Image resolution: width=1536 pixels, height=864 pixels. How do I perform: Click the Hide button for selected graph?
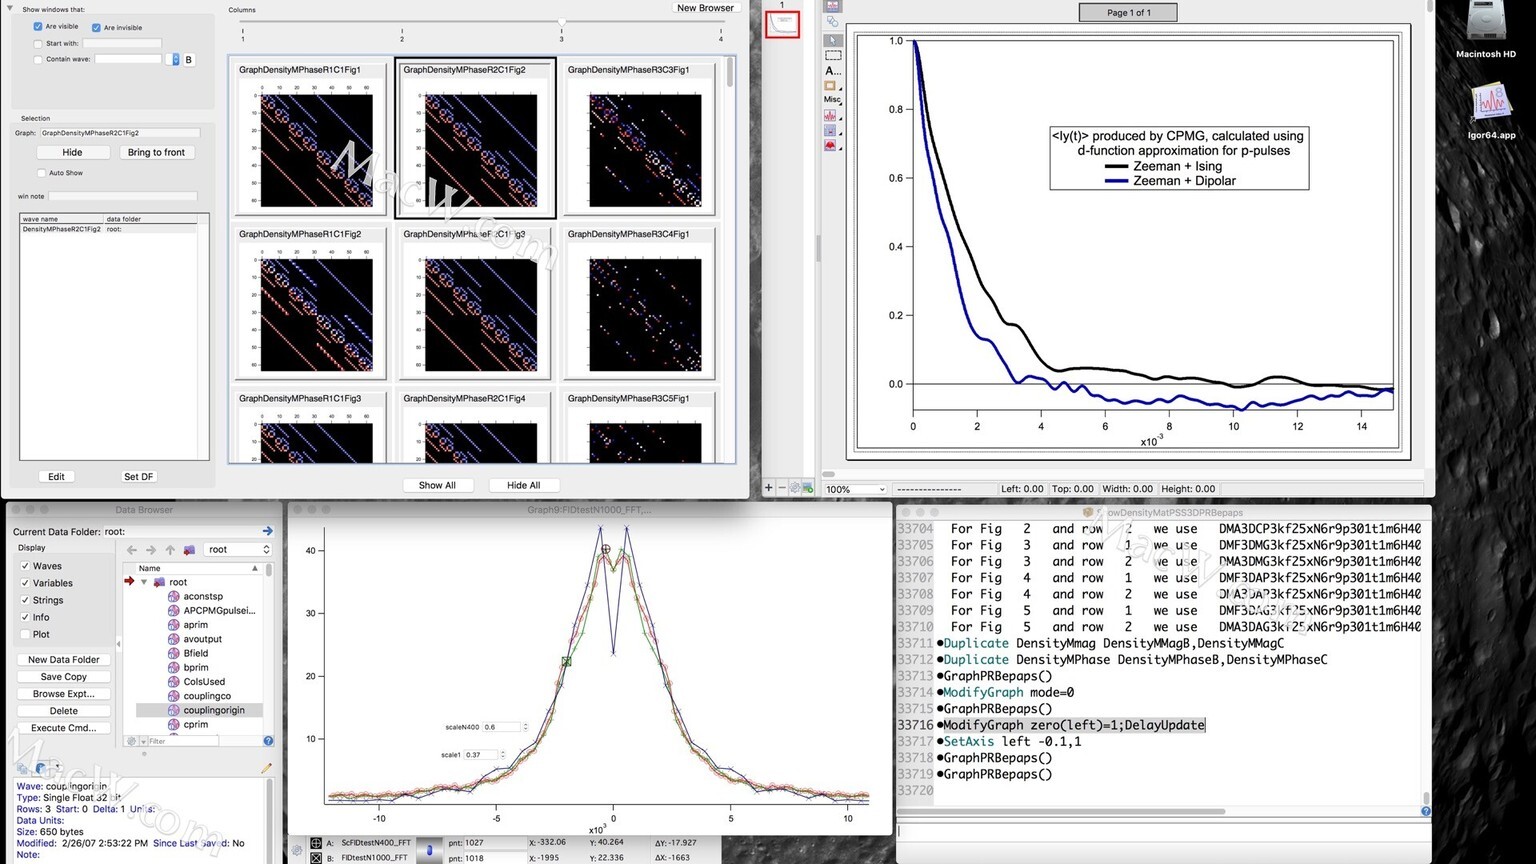(x=72, y=152)
